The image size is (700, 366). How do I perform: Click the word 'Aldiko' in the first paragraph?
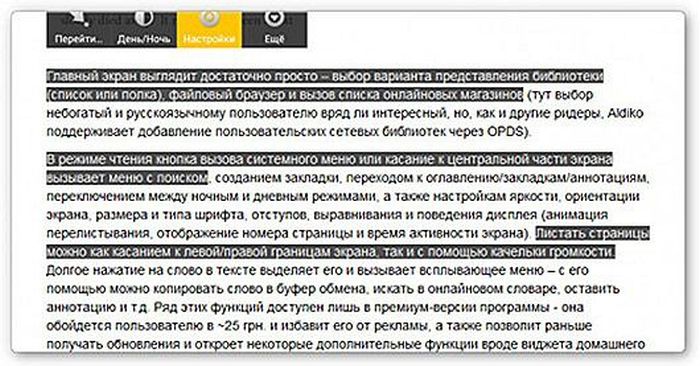click(625, 113)
